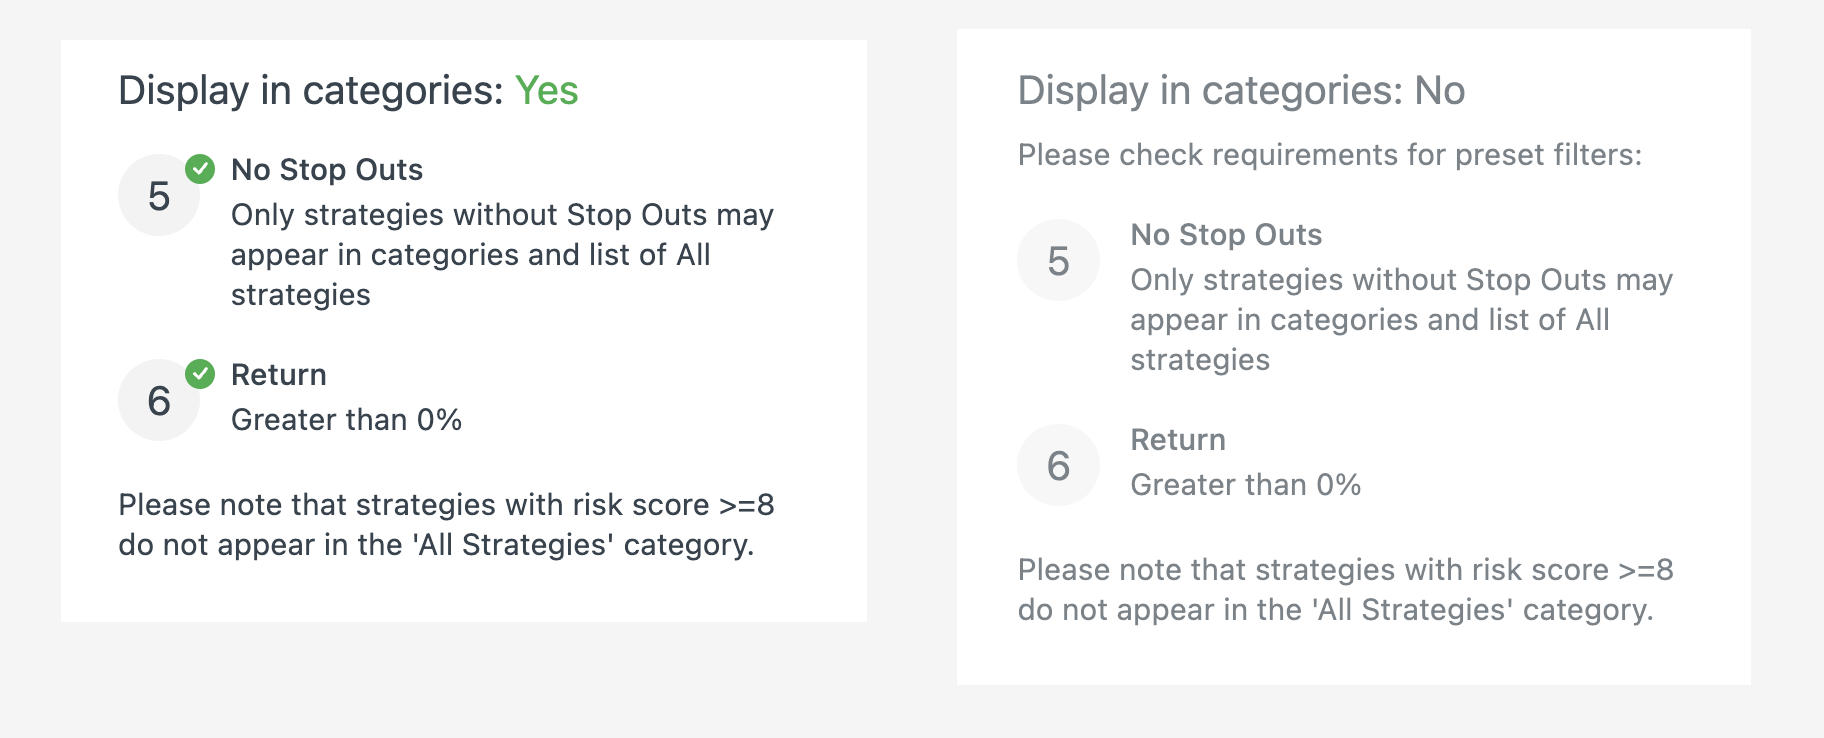Click the "Display in categories: No" heading
The width and height of the screenshot is (1824, 738).
click(1241, 90)
